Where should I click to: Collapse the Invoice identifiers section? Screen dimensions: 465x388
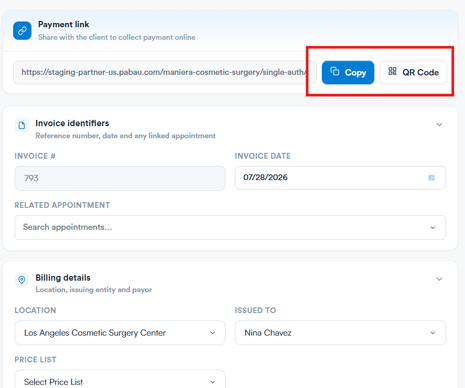click(439, 125)
